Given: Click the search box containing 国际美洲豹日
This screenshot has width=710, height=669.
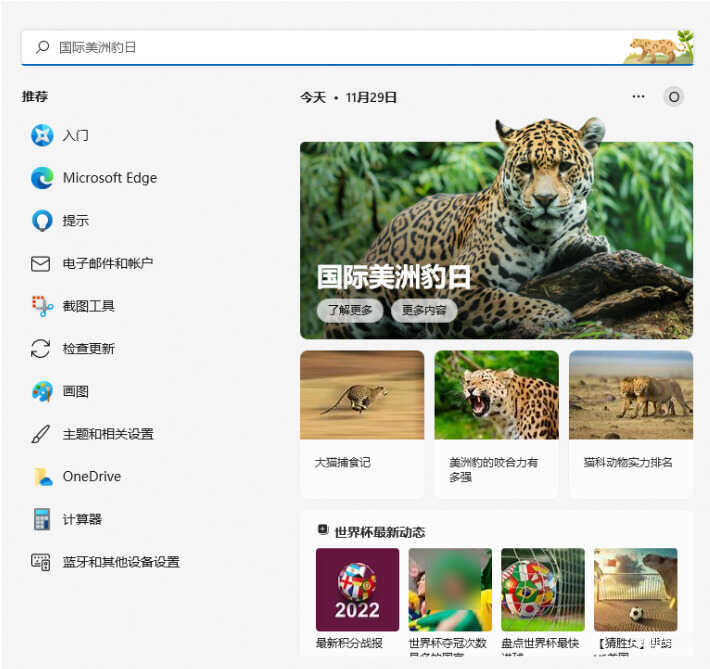Looking at the screenshot, I should coord(330,47).
